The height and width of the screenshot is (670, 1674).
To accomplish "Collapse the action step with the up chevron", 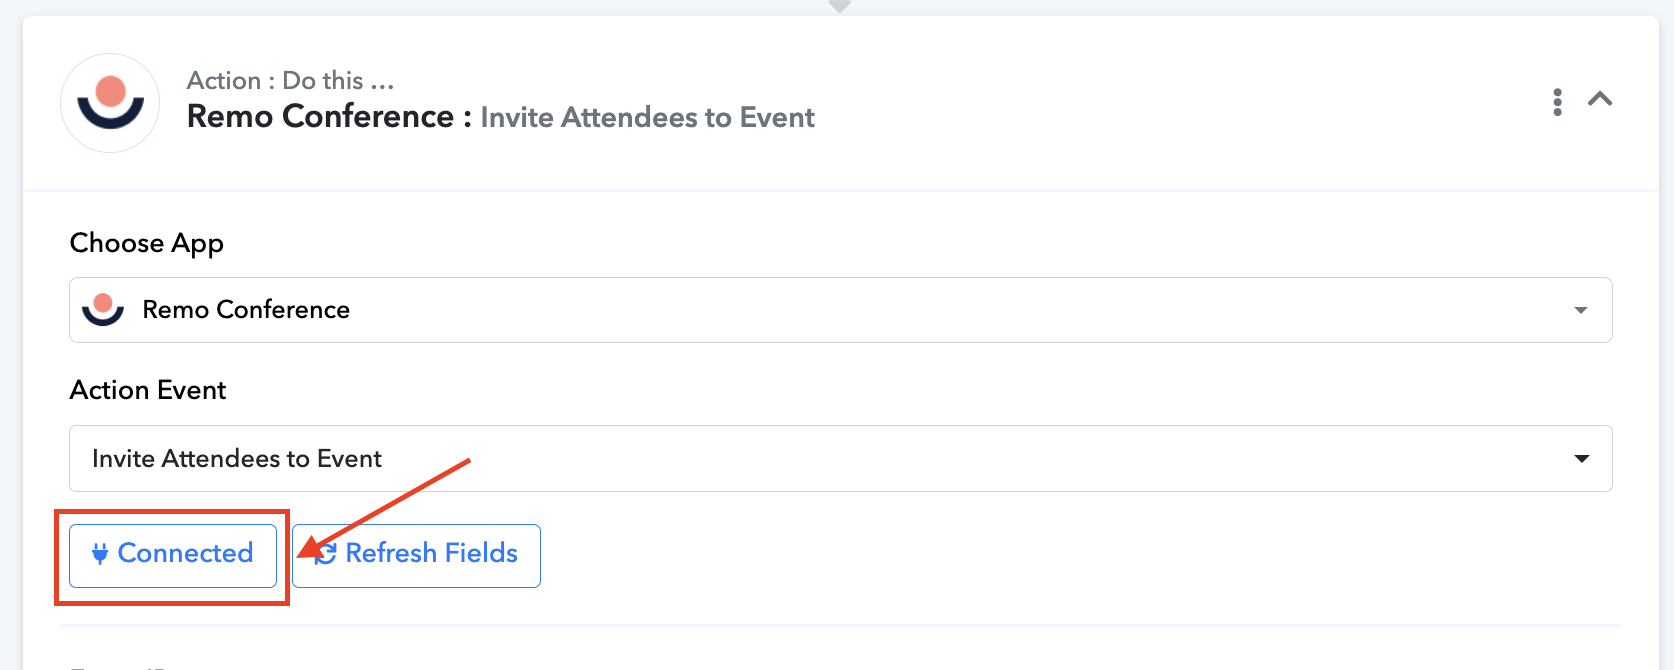I will pyautogui.click(x=1600, y=99).
